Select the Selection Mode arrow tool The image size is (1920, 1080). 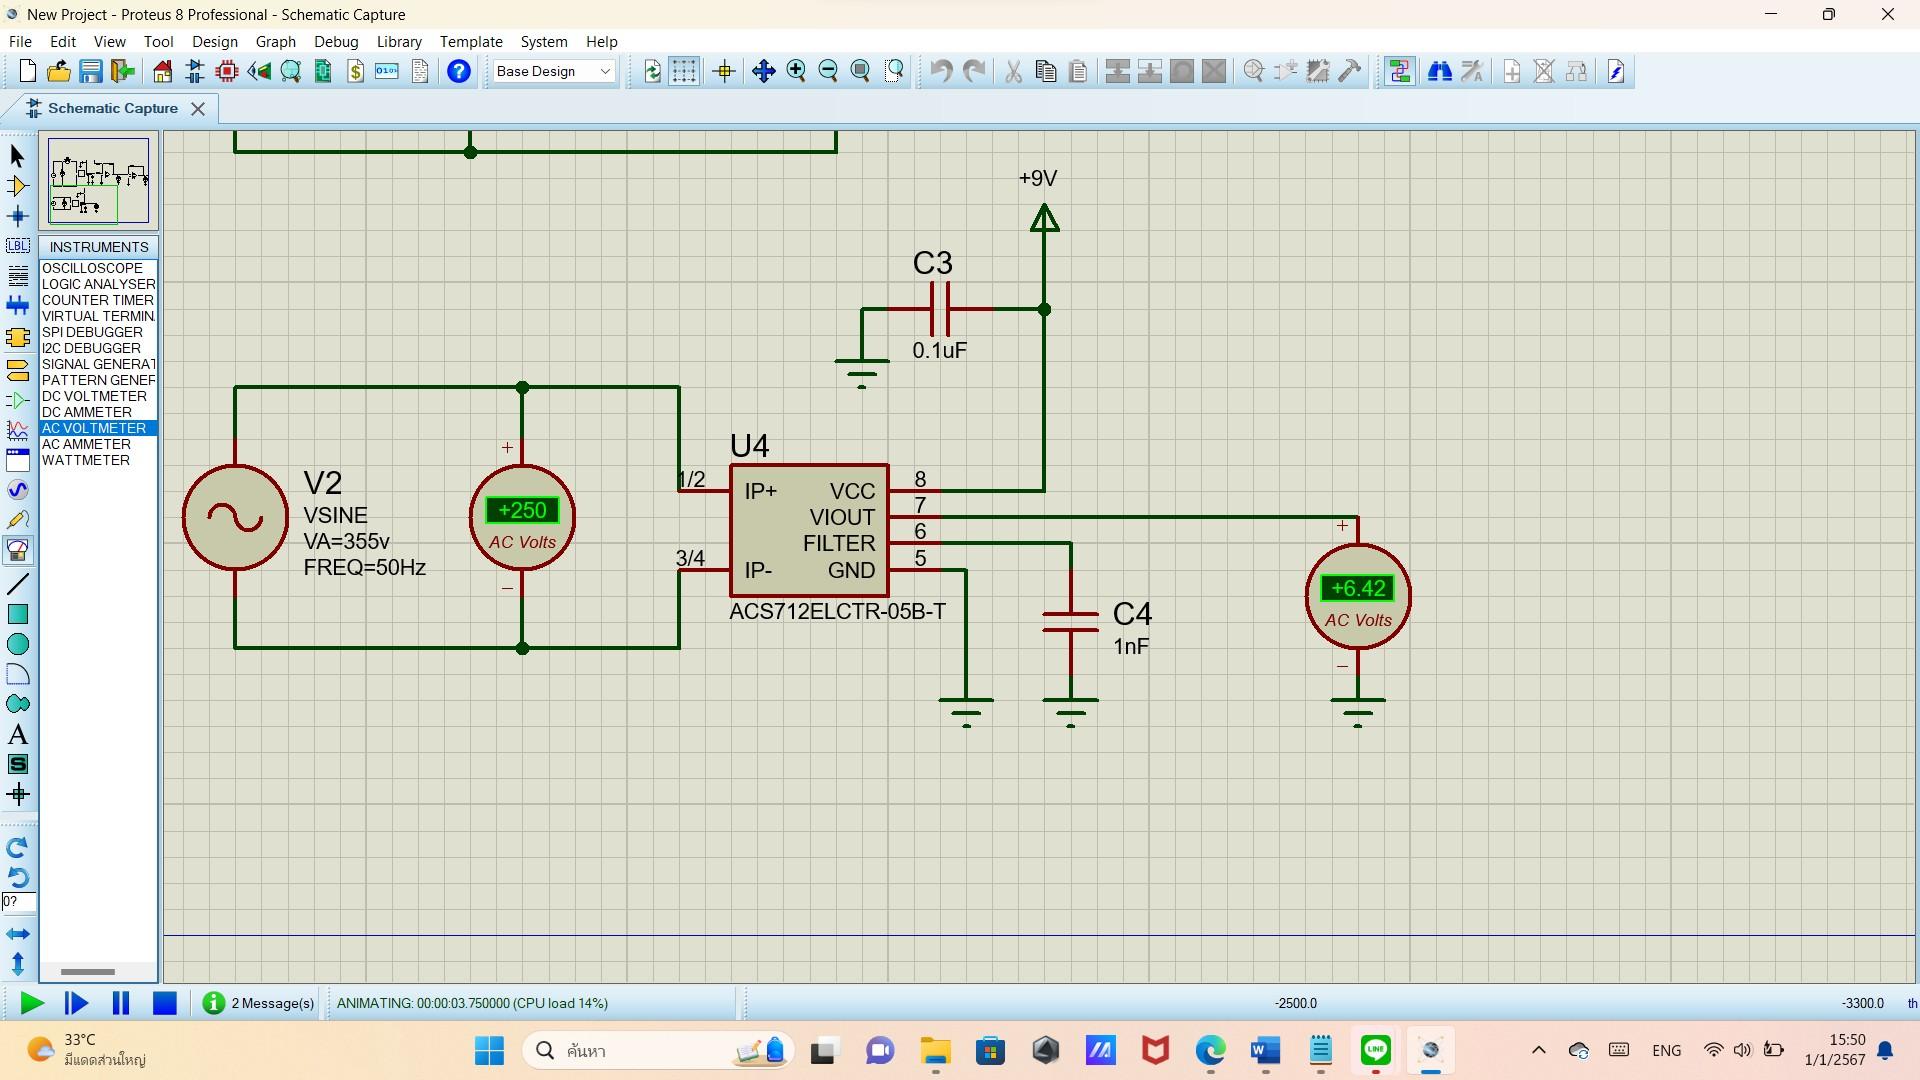click(16, 155)
